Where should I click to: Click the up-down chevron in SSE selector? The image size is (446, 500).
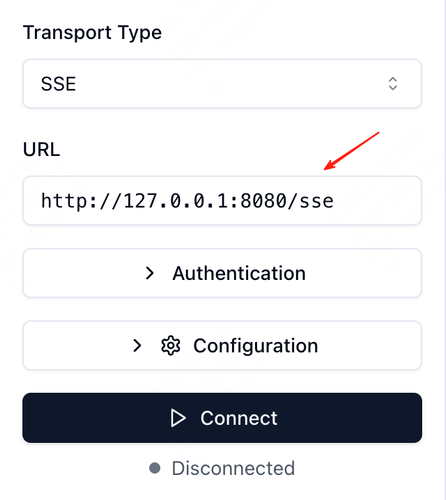393,84
